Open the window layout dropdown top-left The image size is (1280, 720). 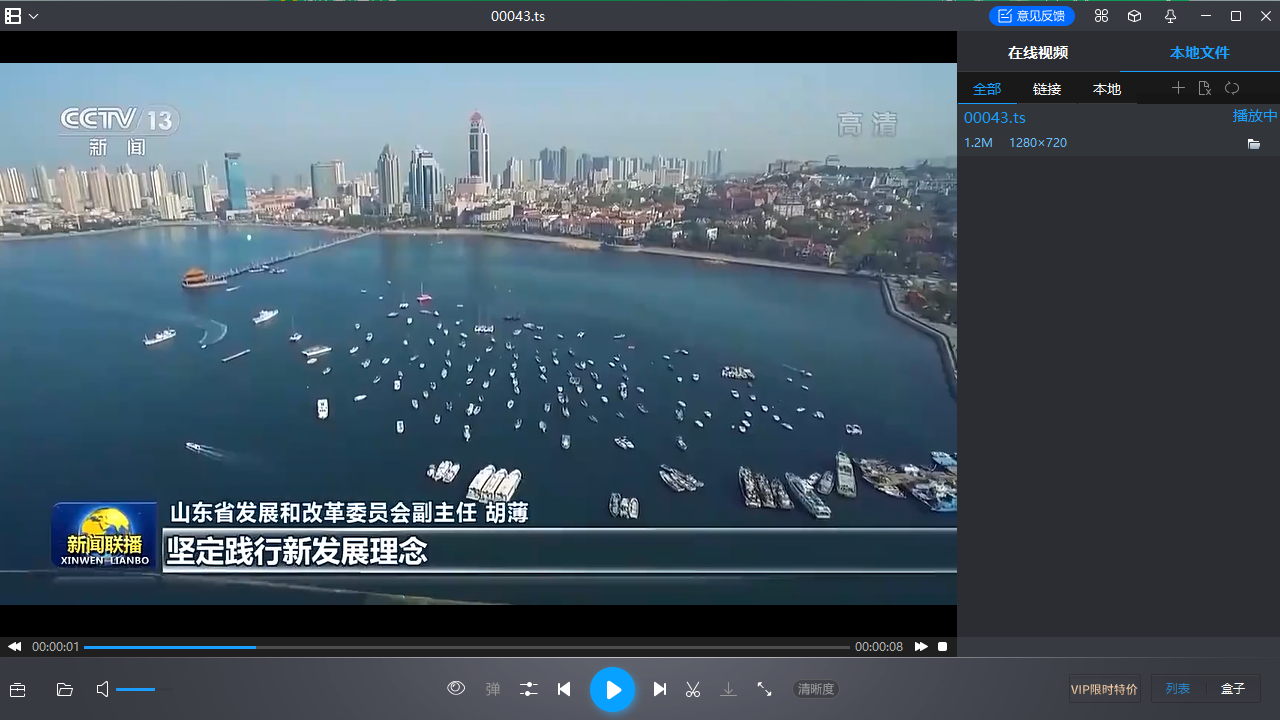pyautogui.click(x=22, y=16)
